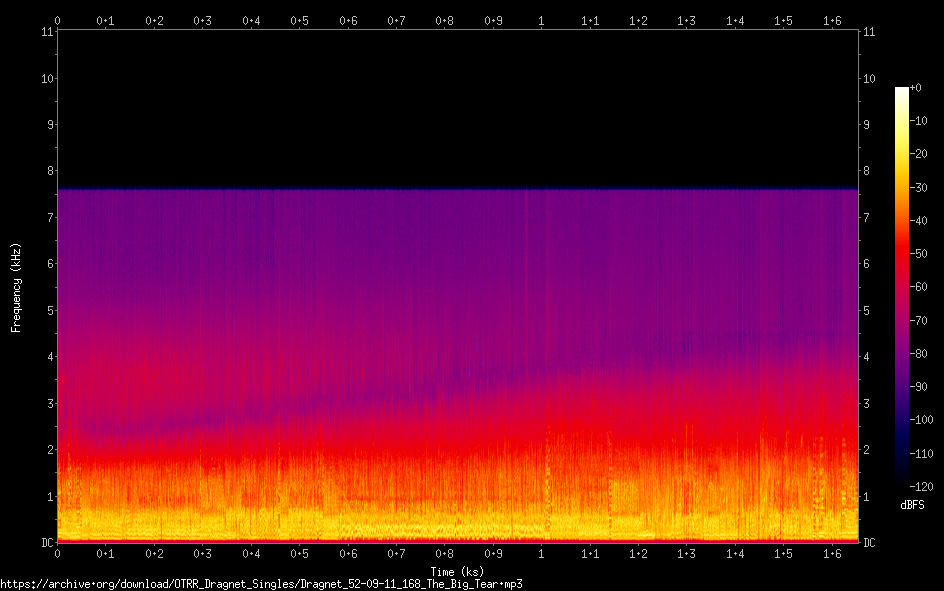Select the "Frequency (kHz)" axis label
This screenshot has width=944, height=591.
16,286
